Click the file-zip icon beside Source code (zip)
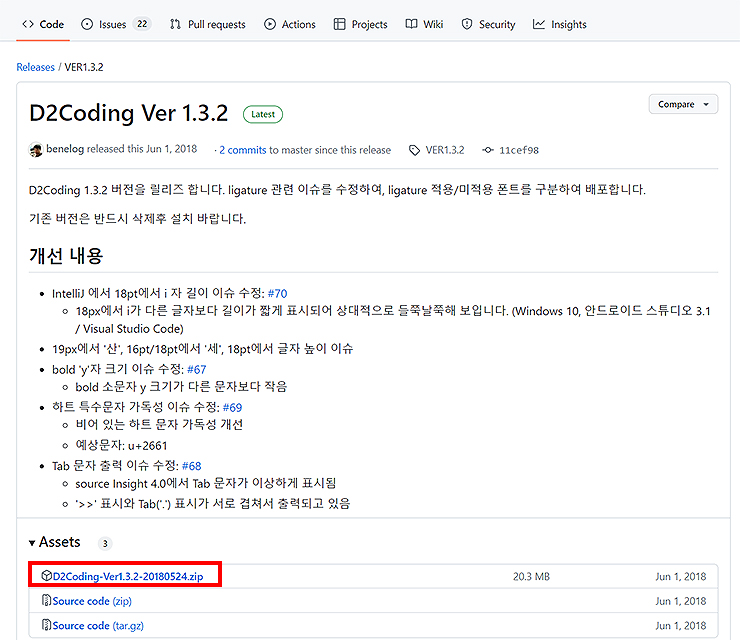This screenshot has width=740, height=642. (46, 600)
